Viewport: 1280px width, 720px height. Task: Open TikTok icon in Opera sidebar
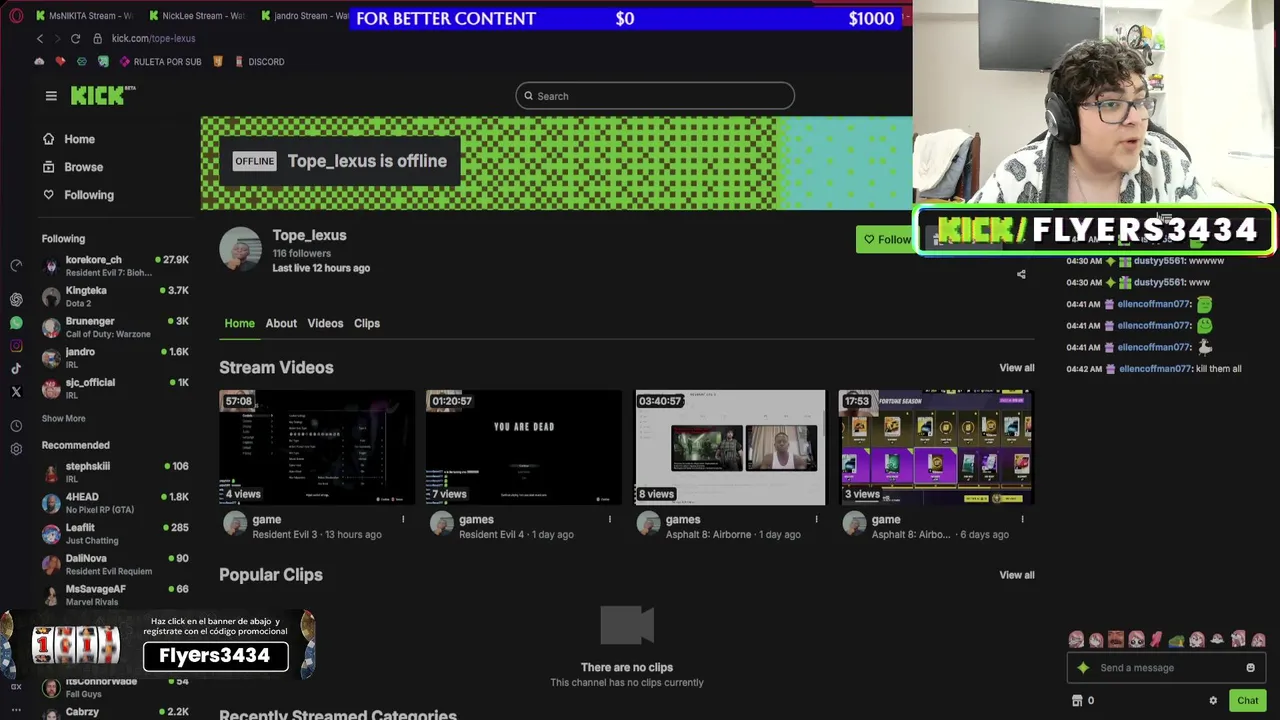pyautogui.click(x=16, y=369)
